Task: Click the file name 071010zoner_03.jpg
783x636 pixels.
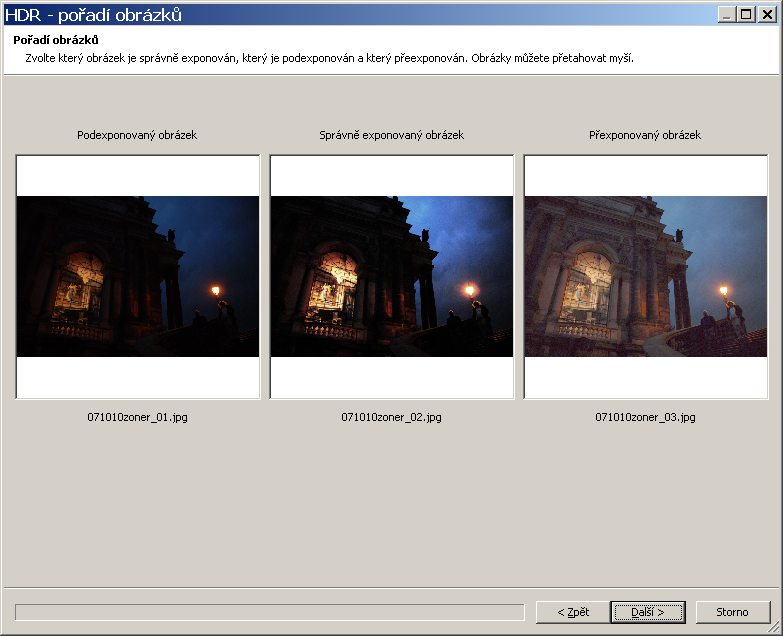Action: point(645,417)
